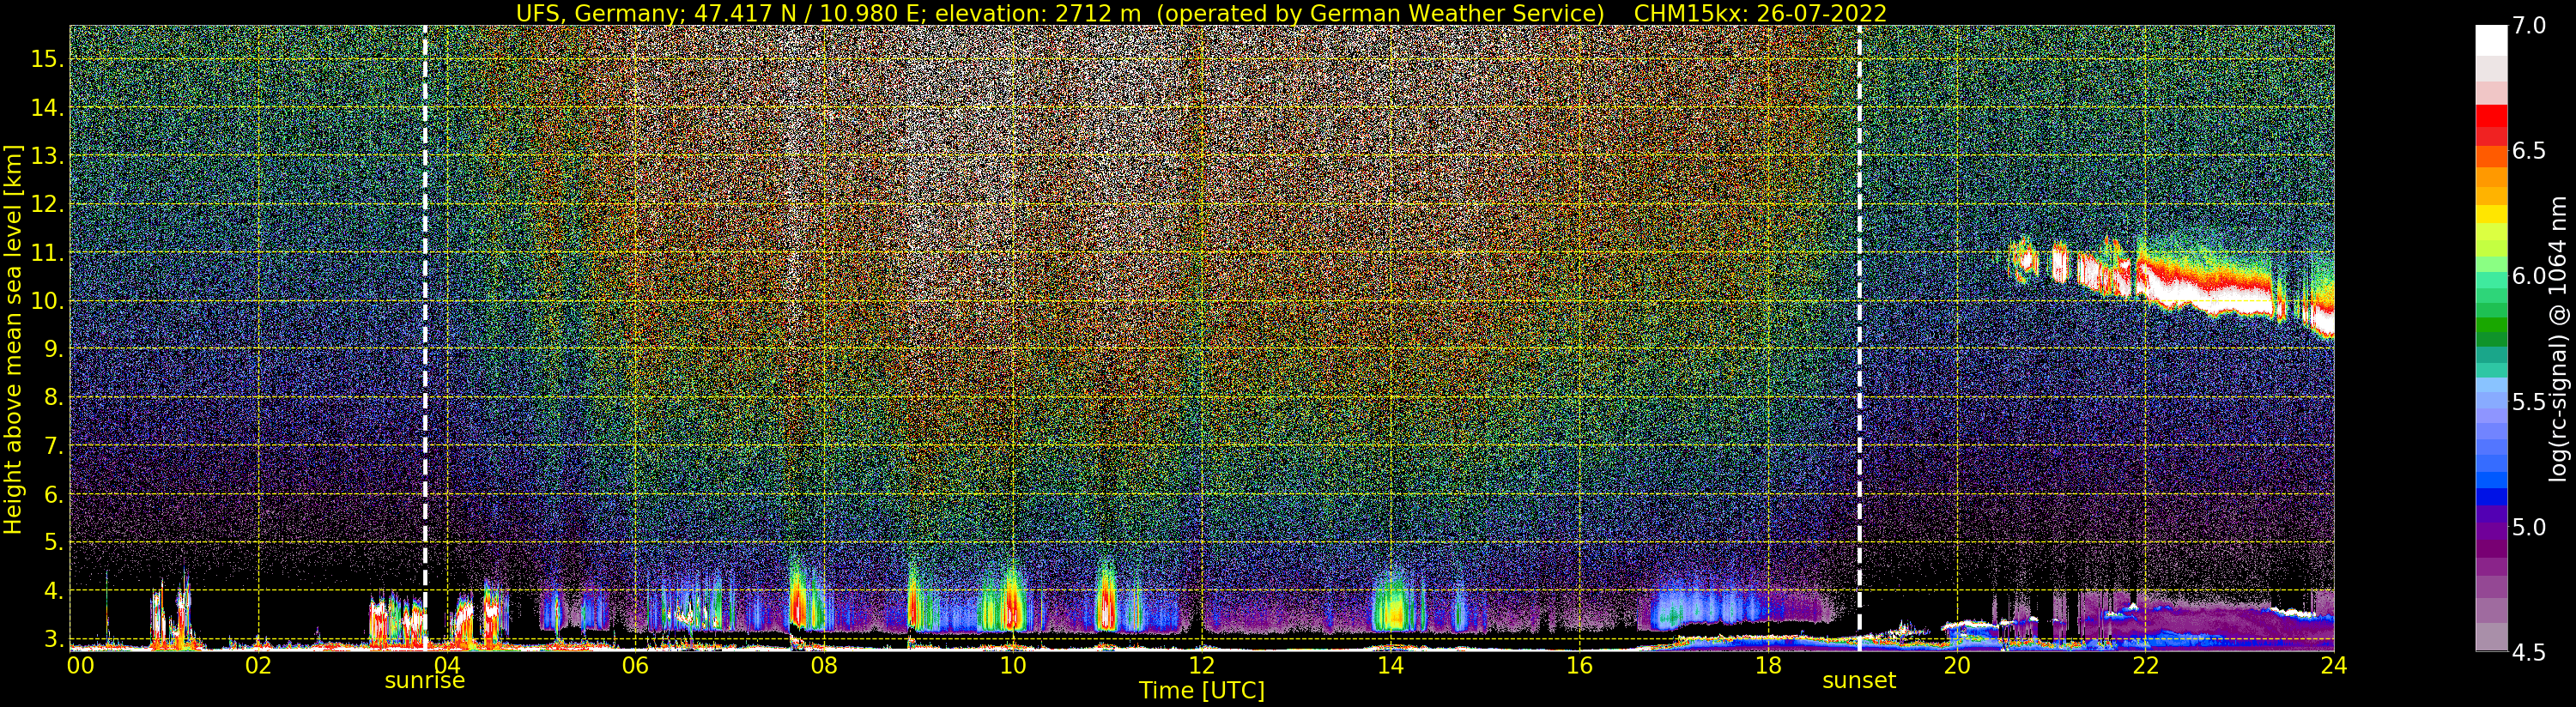This screenshot has width=2576, height=707.
Task: Pick the white band at the colorbar top
Action: click(2491, 40)
